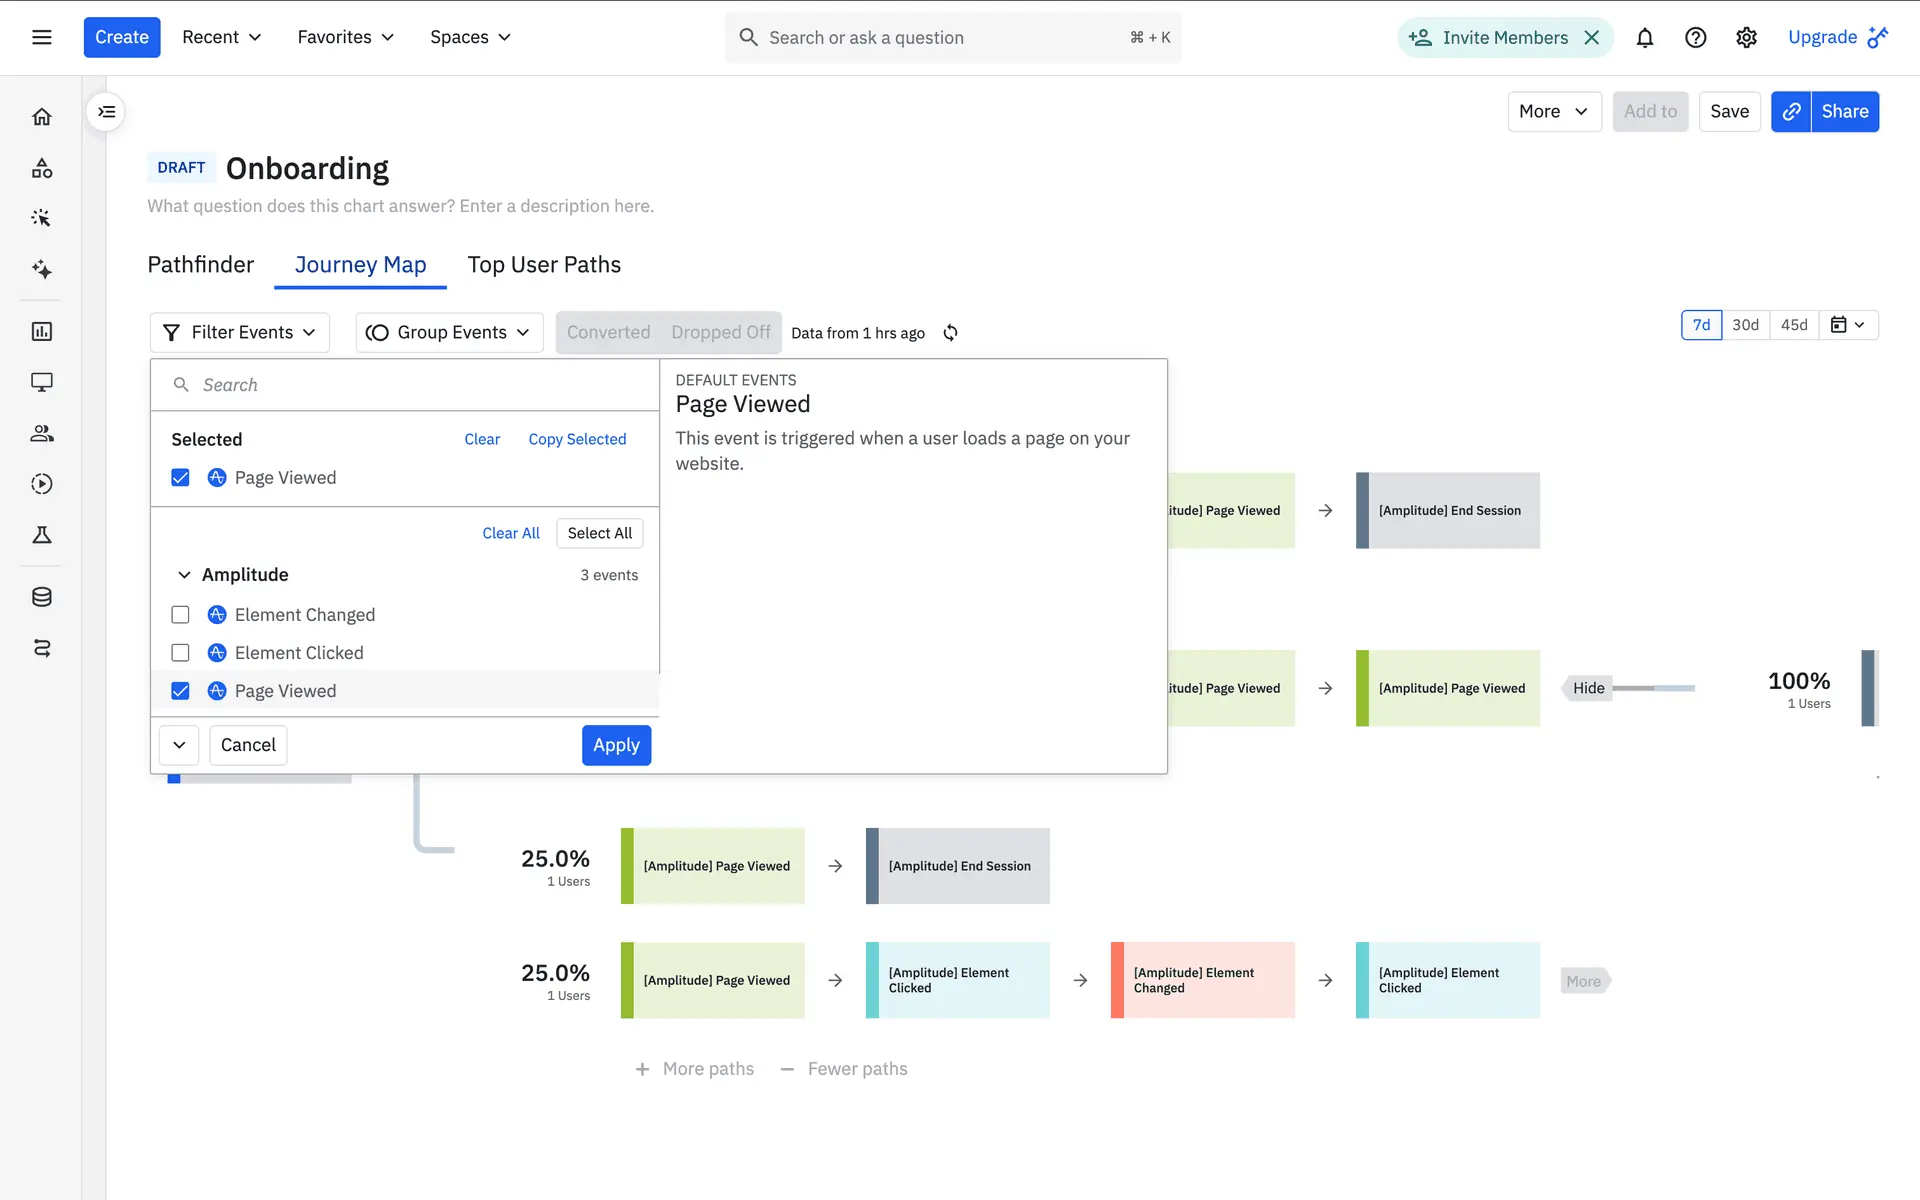Open the settings gear icon
Screen dimensions: 1920x1200
pos(1746,38)
